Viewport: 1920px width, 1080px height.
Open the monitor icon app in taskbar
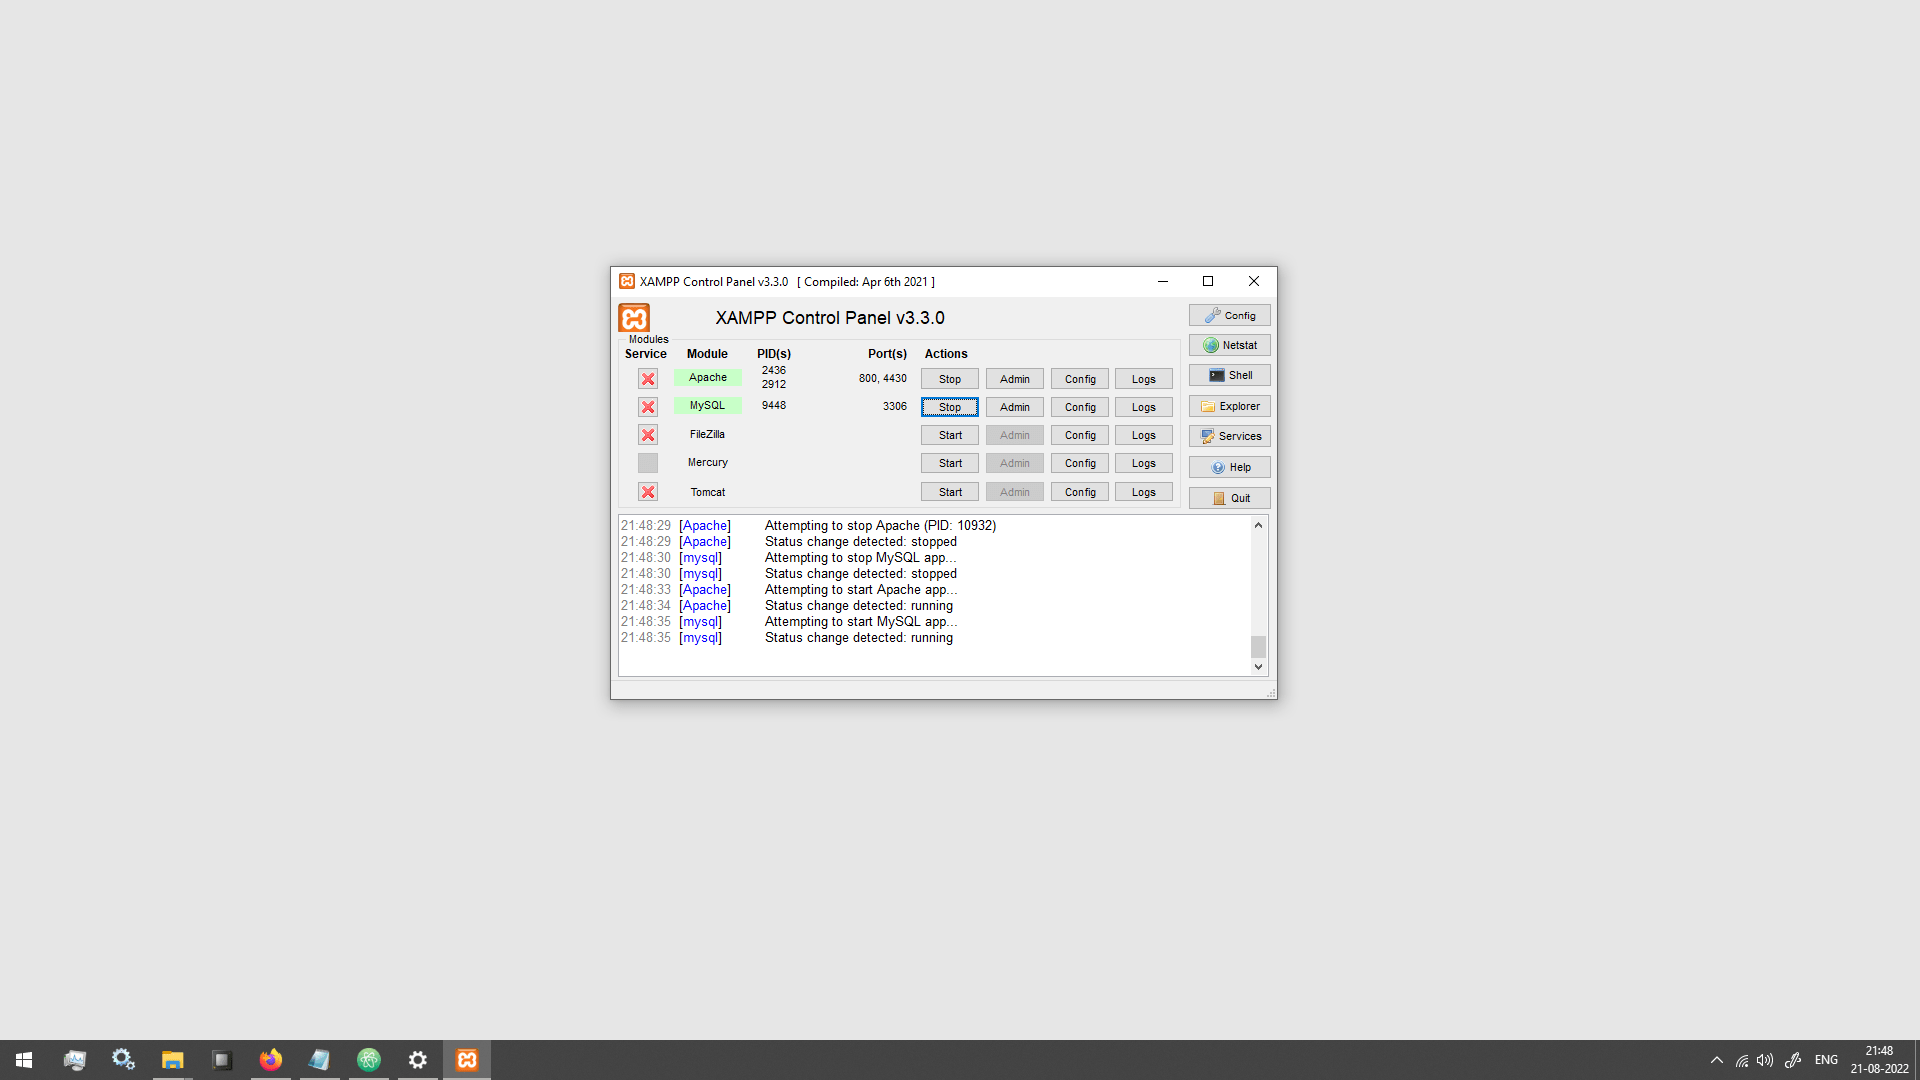[74, 1060]
